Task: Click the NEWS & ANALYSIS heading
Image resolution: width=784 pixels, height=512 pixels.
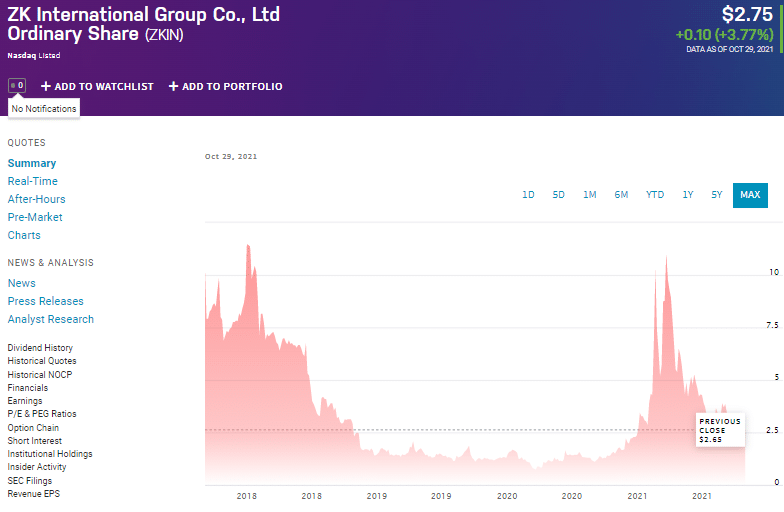Action: click(x=50, y=262)
